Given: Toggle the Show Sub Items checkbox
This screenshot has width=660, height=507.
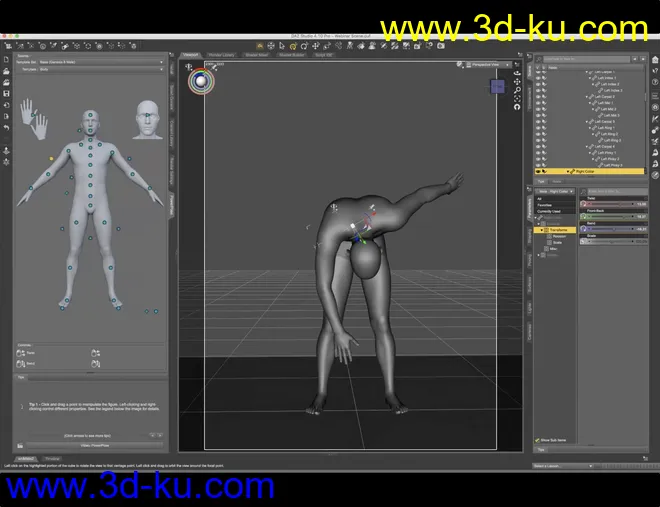Looking at the screenshot, I should pyautogui.click(x=539, y=440).
